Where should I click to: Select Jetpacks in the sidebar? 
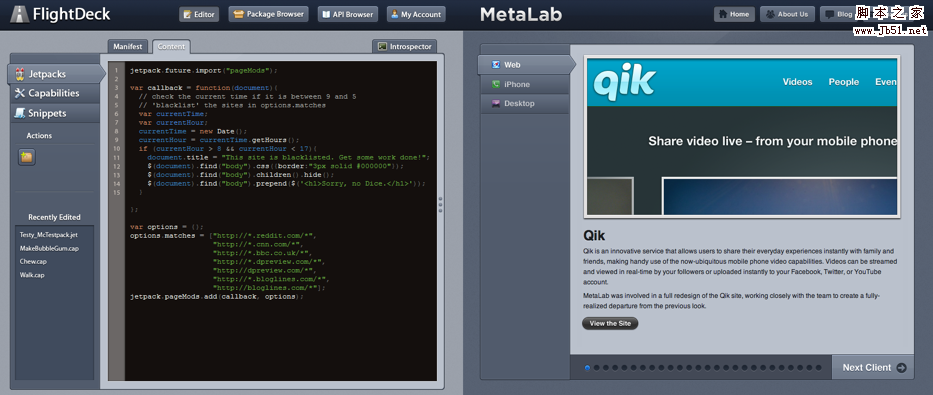(x=57, y=74)
